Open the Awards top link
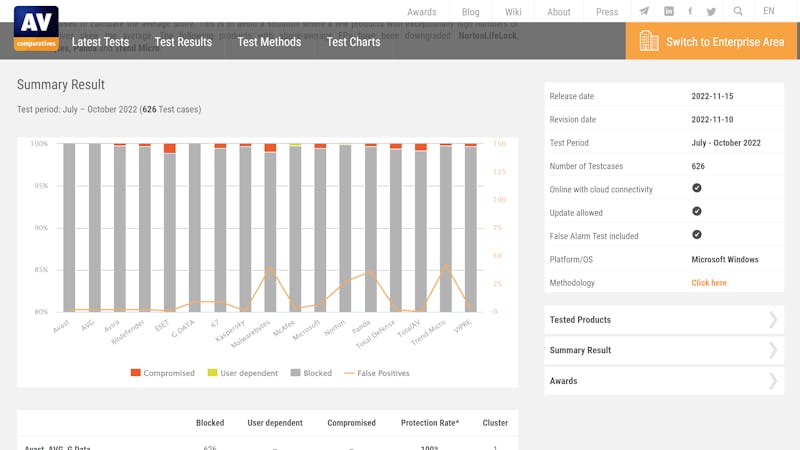The image size is (800, 450). click(421, 12)
